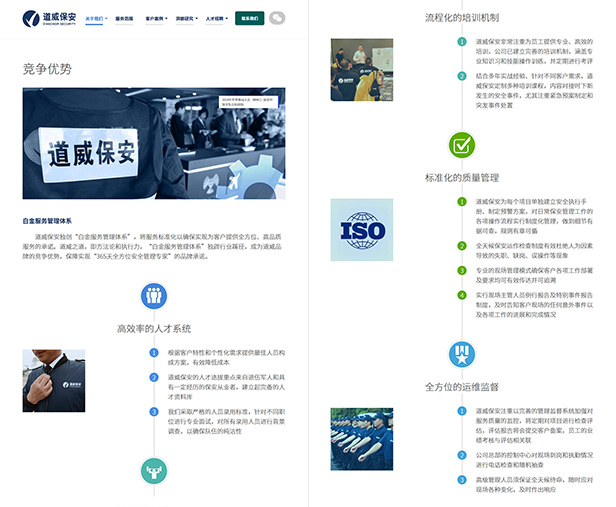Click blue bullet 2 under 全方位的运维监督
Screen dimensions: 616x507
(462, 455)
